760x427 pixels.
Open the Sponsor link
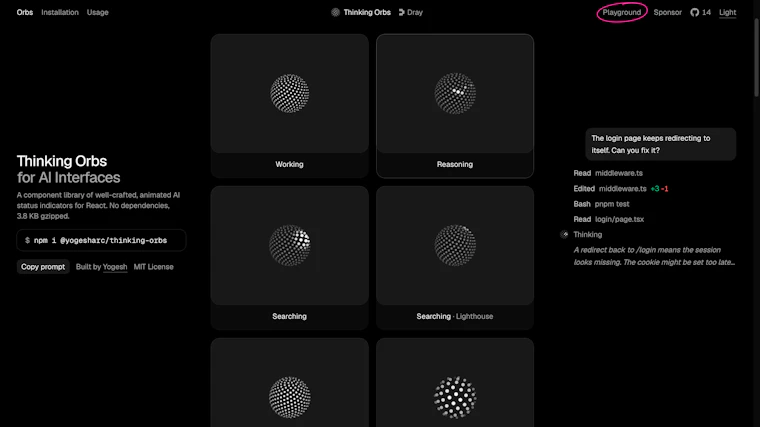(667, 12)
